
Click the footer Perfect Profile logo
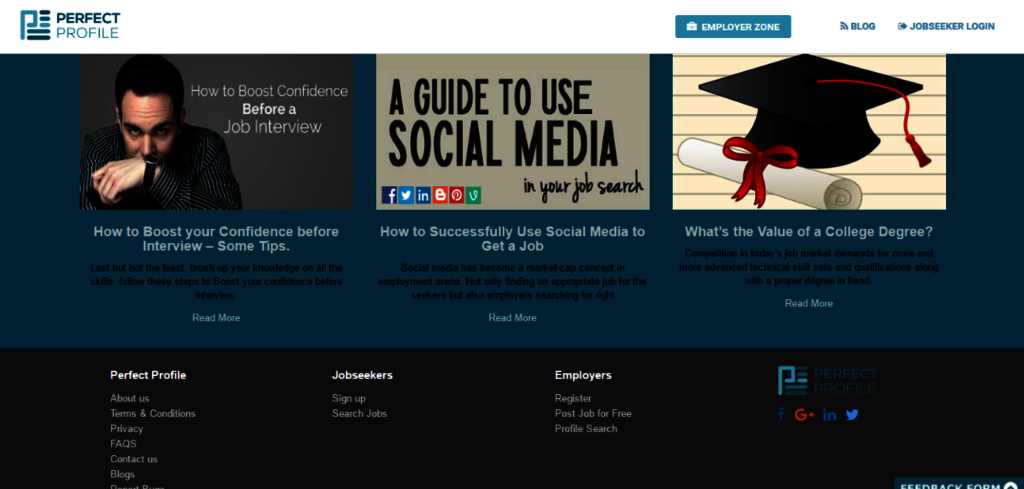[x=827, y=381]
